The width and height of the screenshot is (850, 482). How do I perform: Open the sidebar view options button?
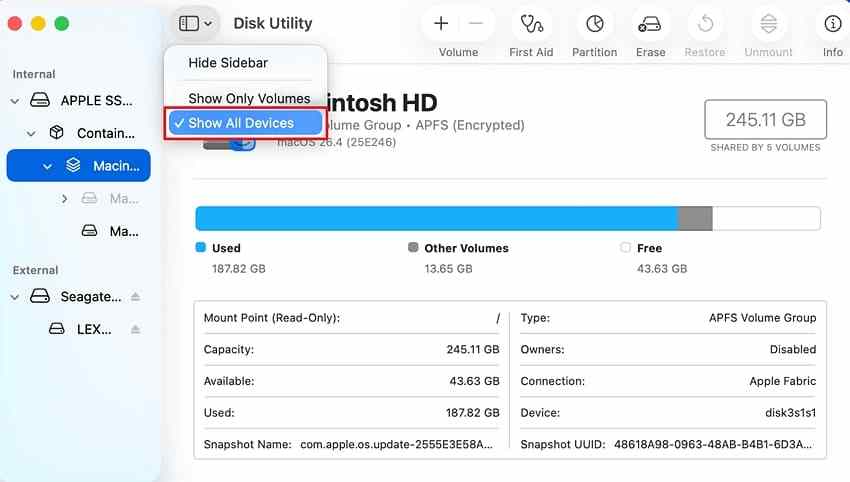tap(195, 23)
